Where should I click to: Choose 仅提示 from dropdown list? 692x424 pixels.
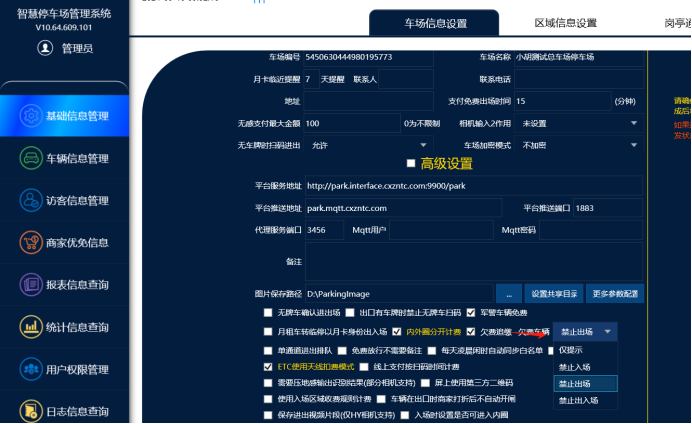585,350
